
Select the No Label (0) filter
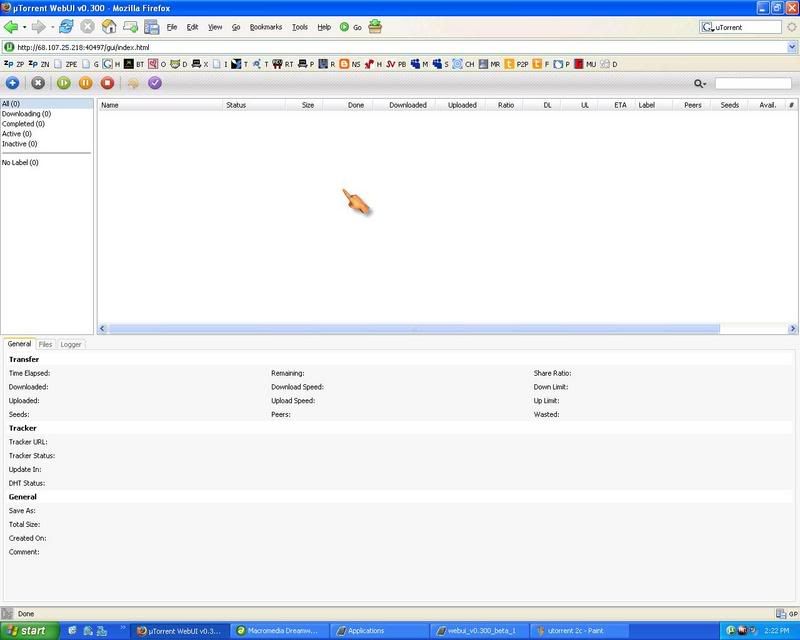click(20, 162)
